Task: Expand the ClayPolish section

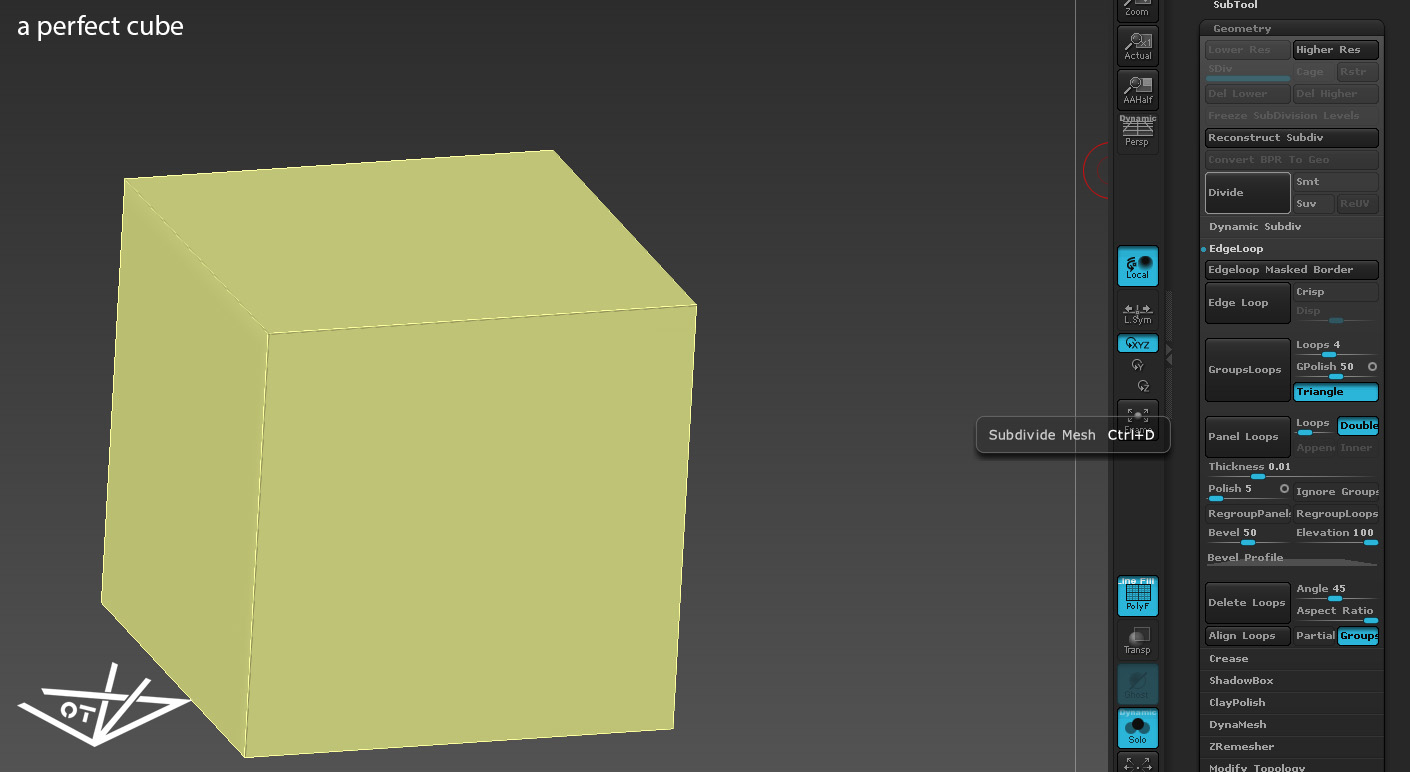Action: (x=1237, y=703)
